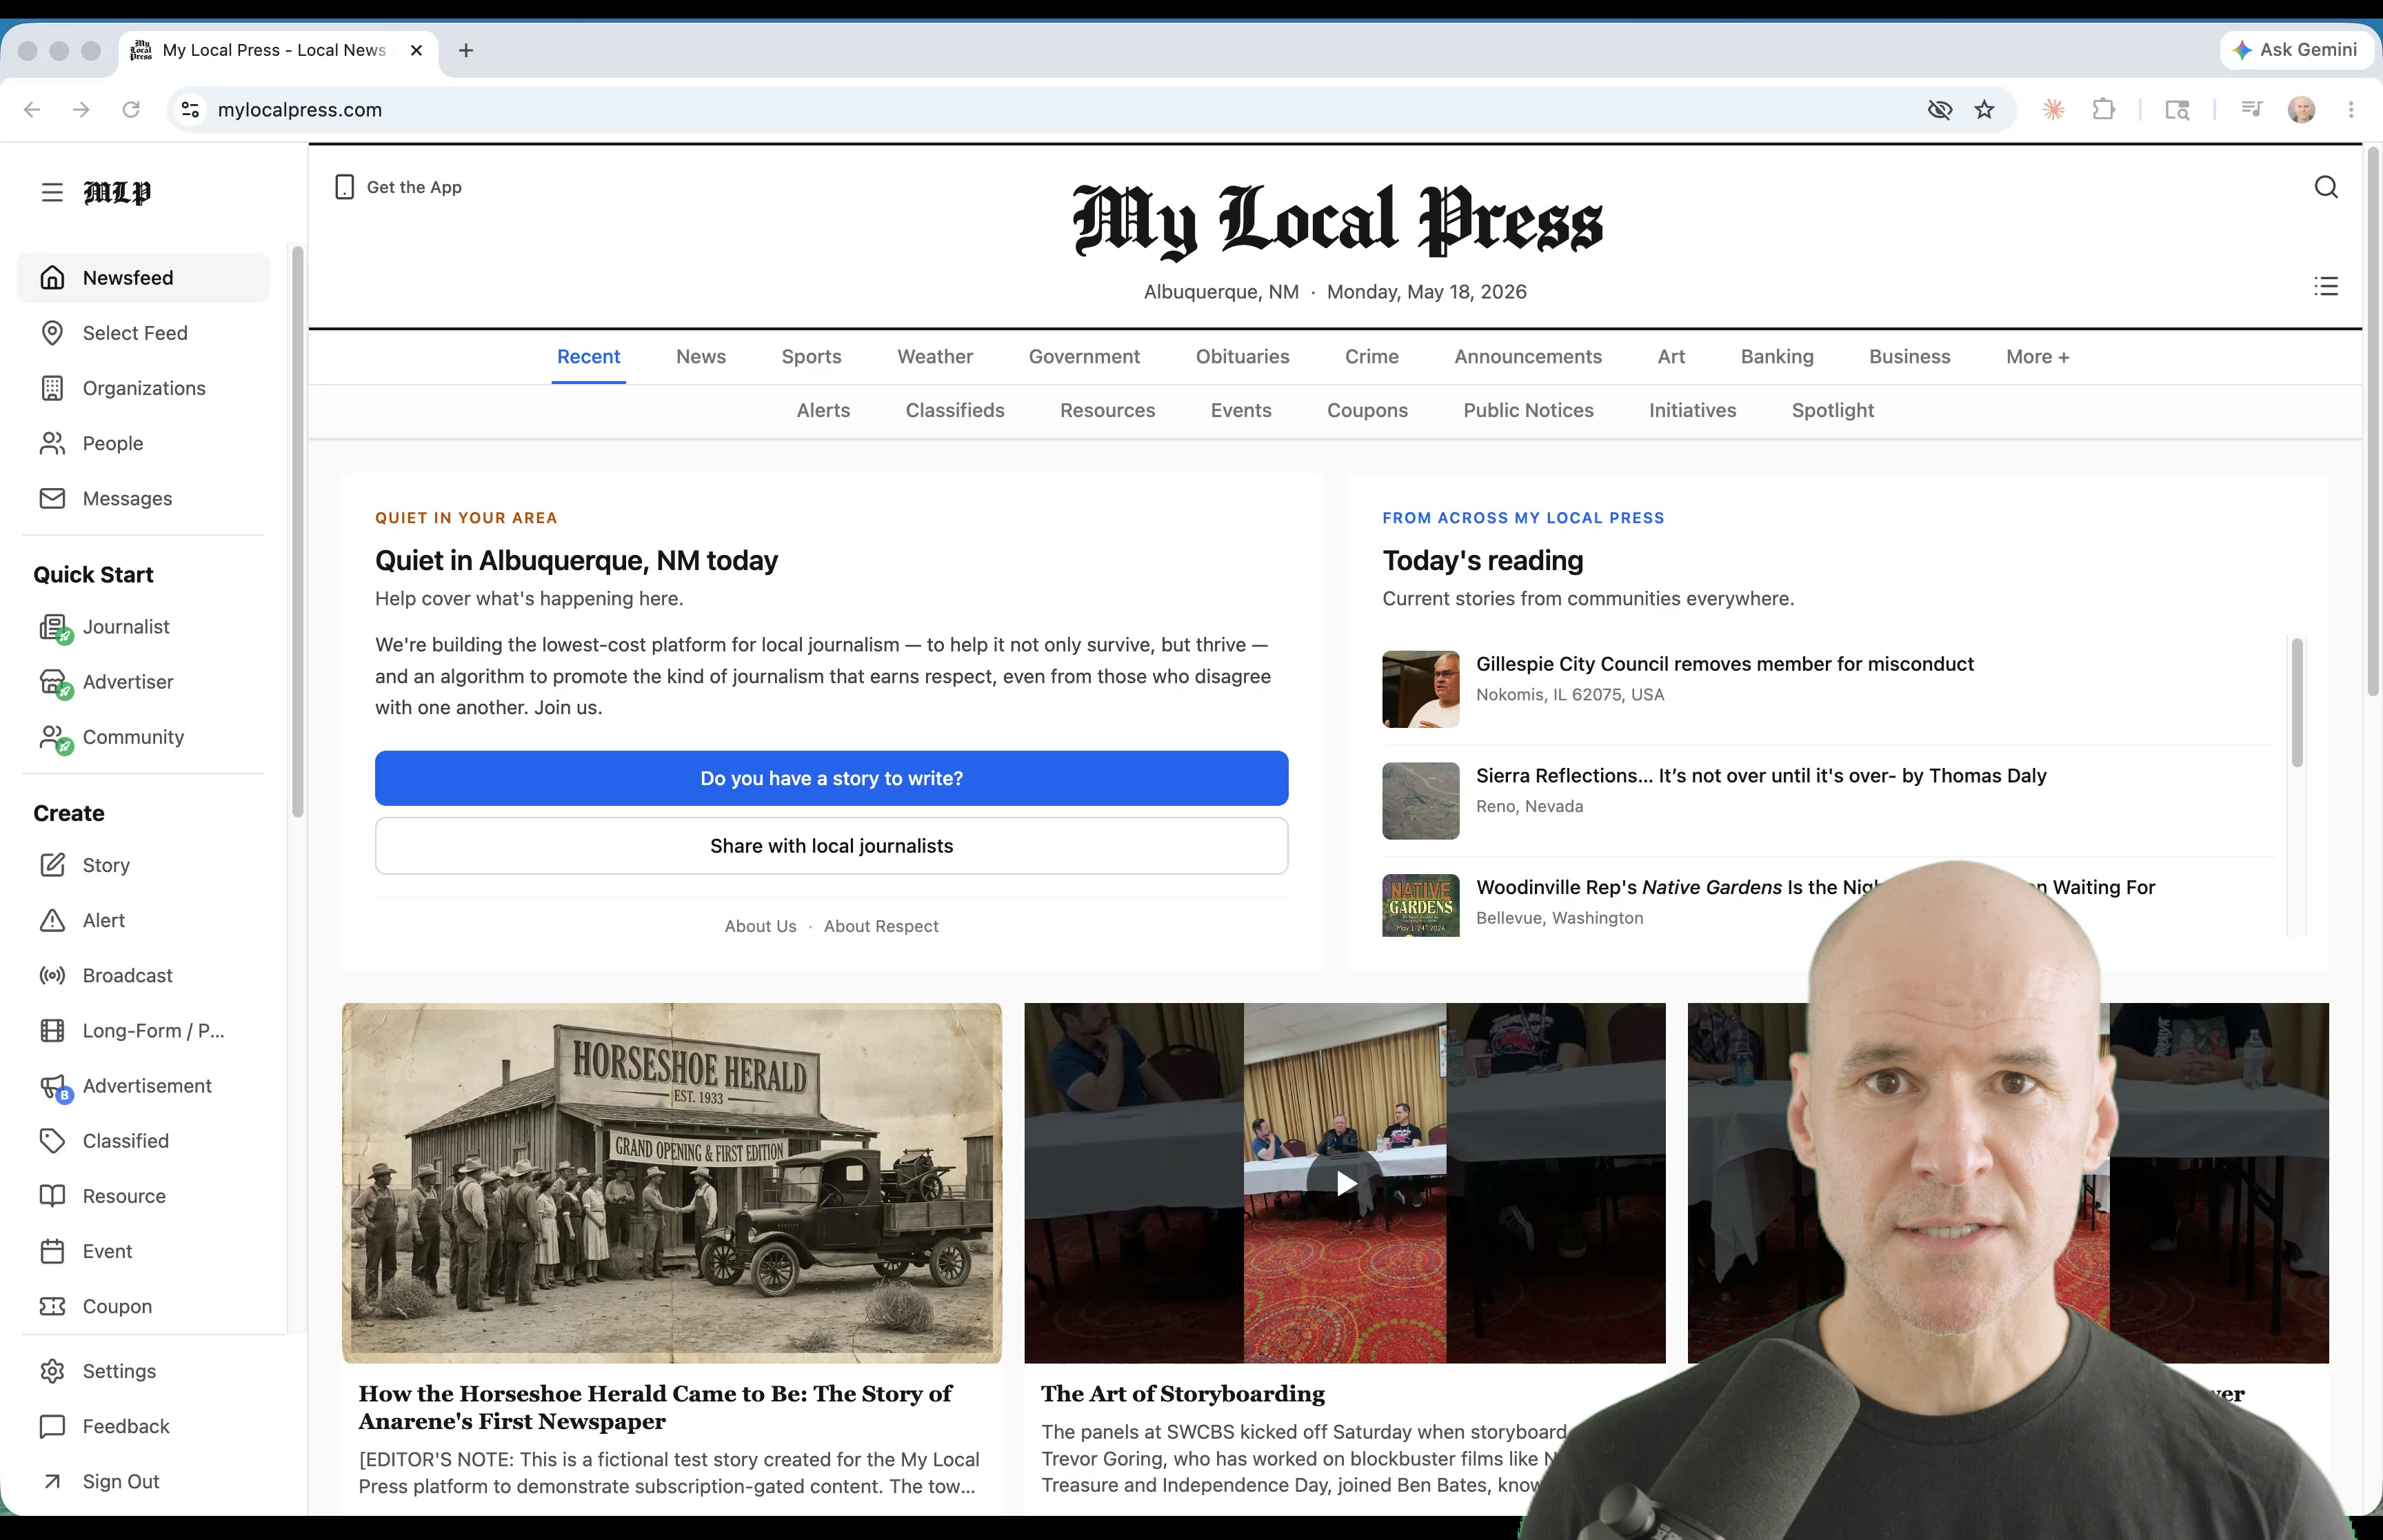Open Gillespie City Council story

1725,664
